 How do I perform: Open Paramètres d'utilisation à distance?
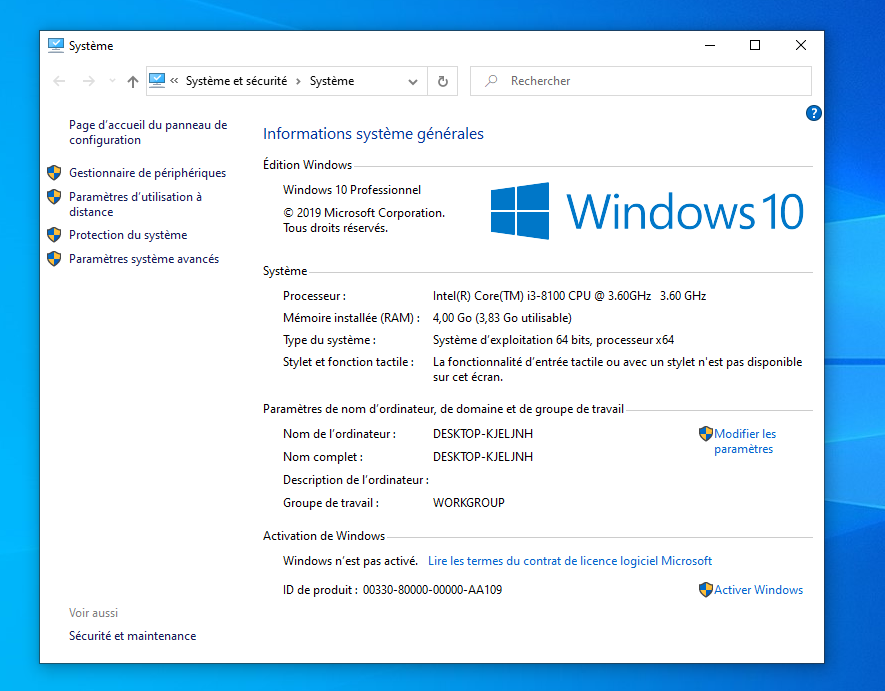pos(135,204)
